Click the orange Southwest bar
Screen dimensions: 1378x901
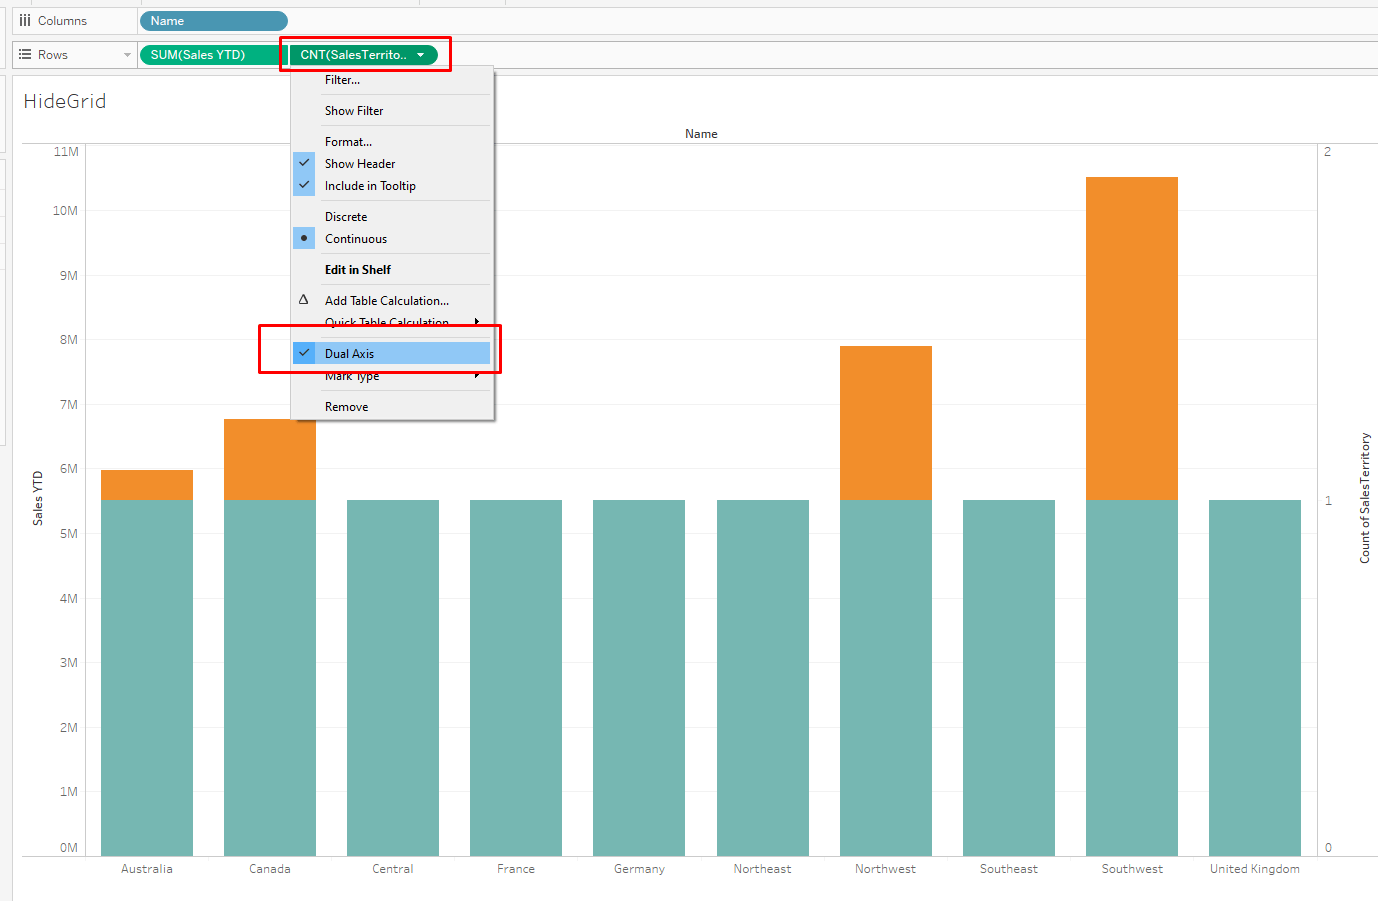(1131, 330)
